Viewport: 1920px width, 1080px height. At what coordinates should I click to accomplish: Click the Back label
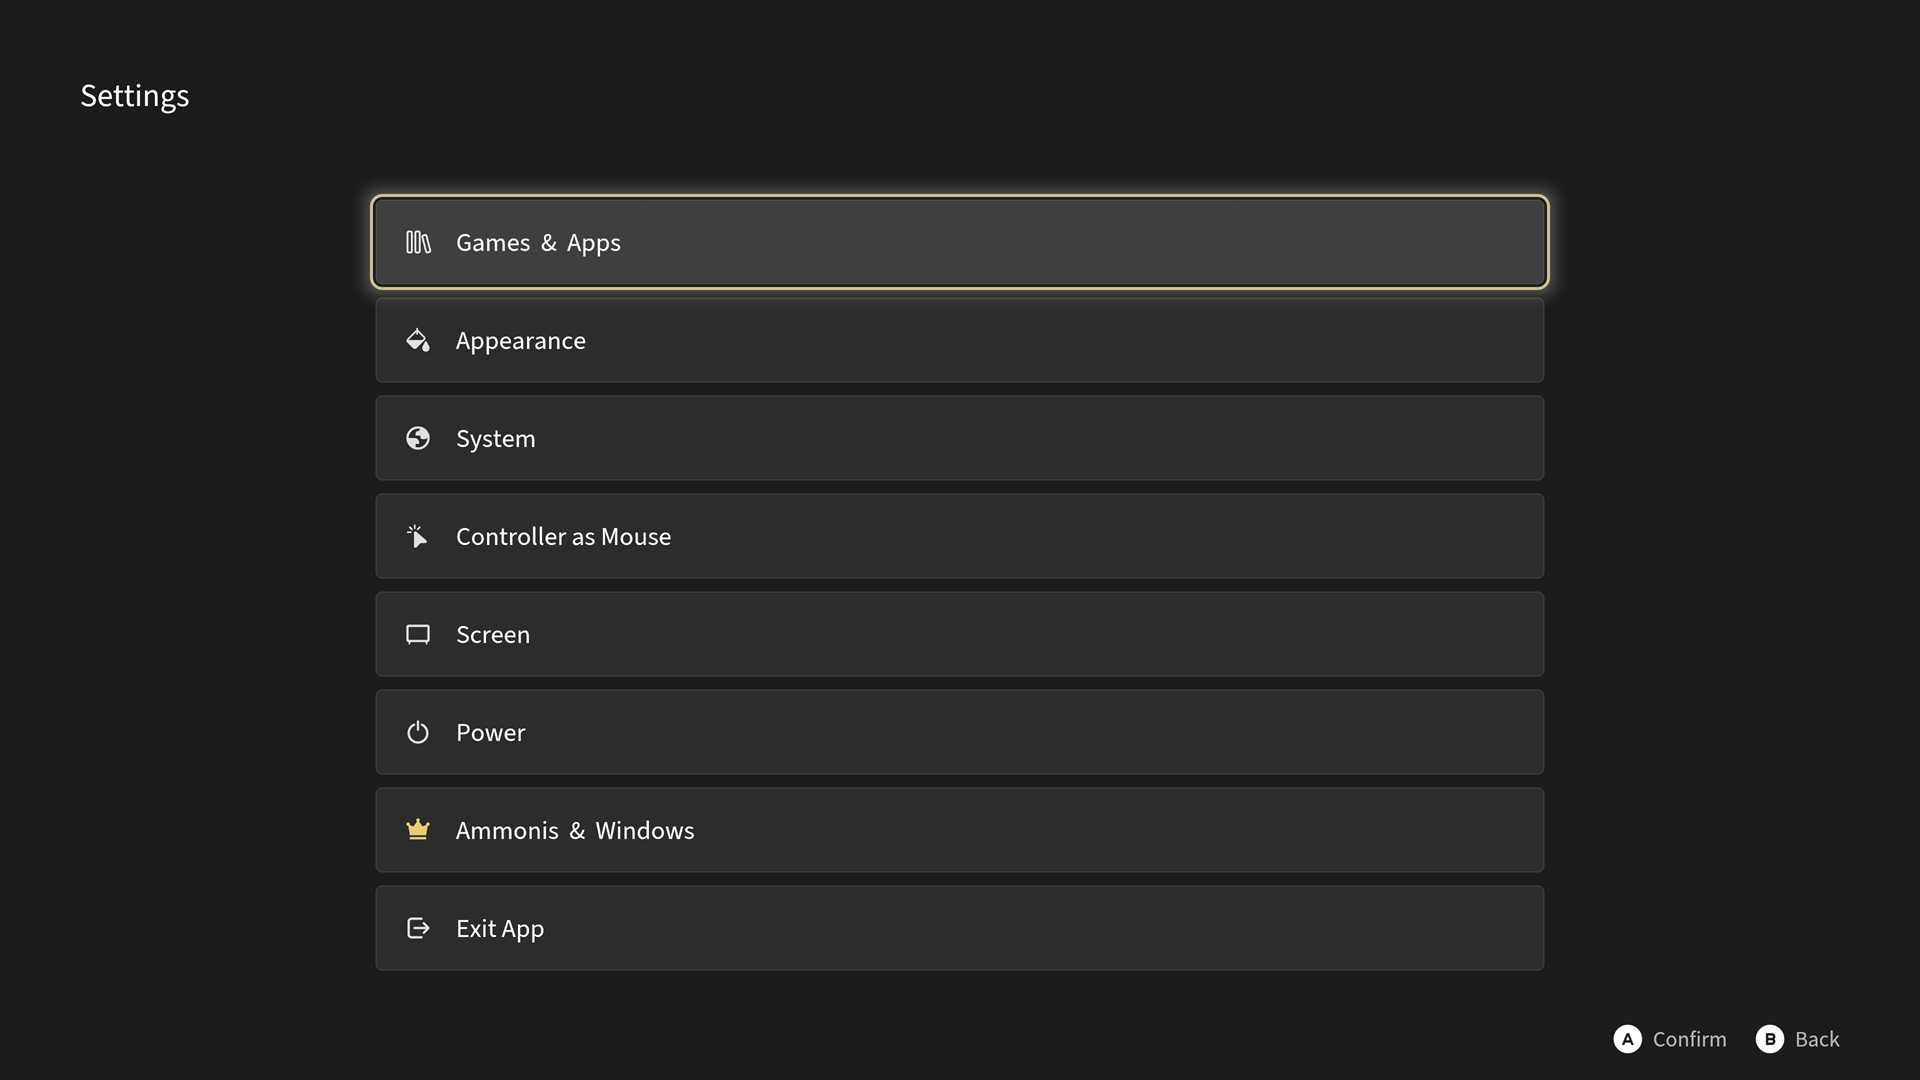[1817, 1039]
